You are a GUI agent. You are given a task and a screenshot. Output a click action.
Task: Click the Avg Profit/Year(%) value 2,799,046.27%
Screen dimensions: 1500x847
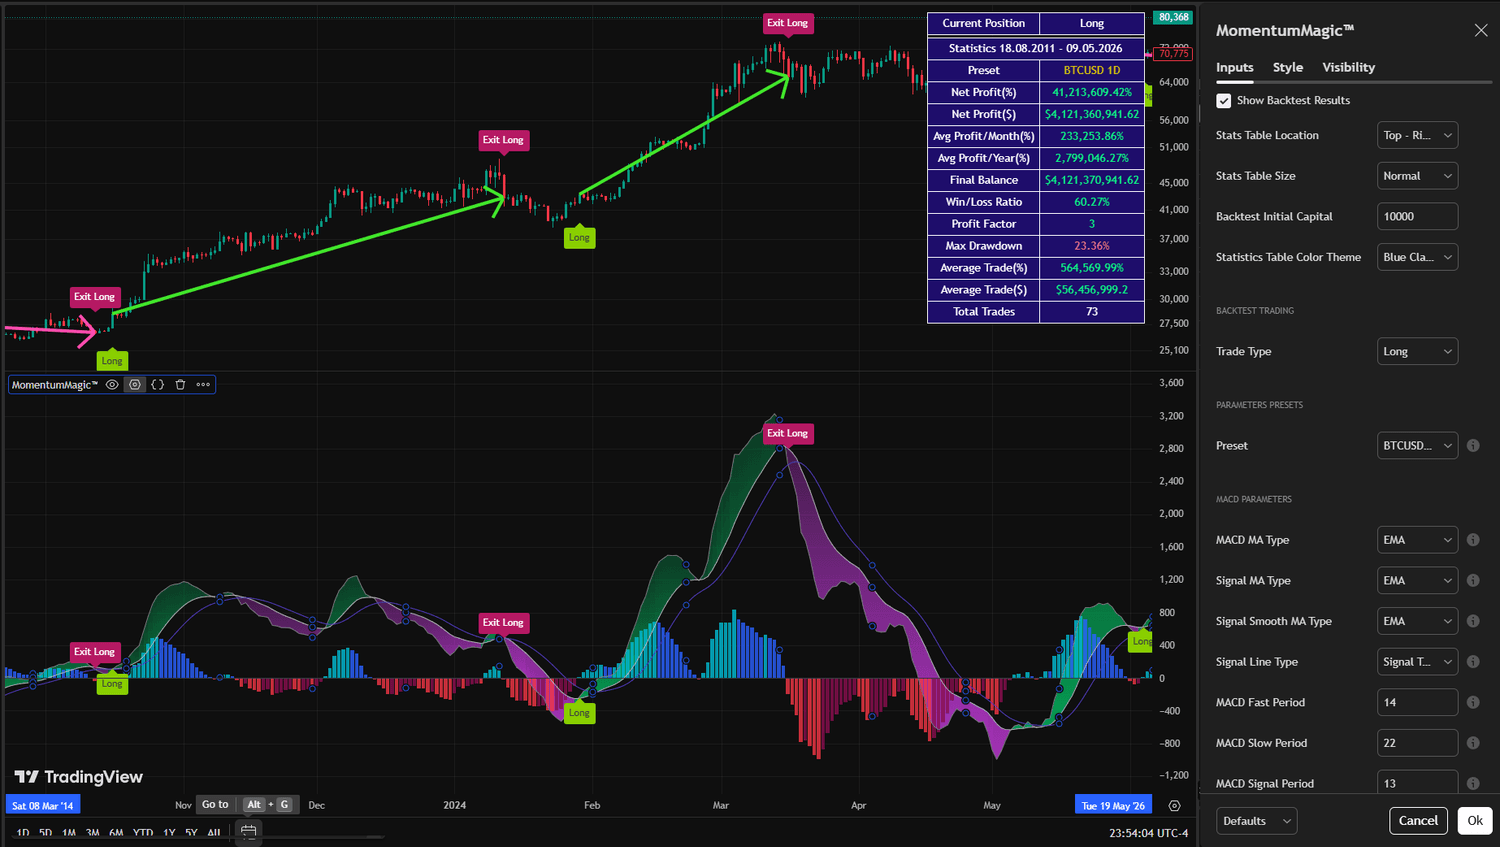pos(1092,158)
